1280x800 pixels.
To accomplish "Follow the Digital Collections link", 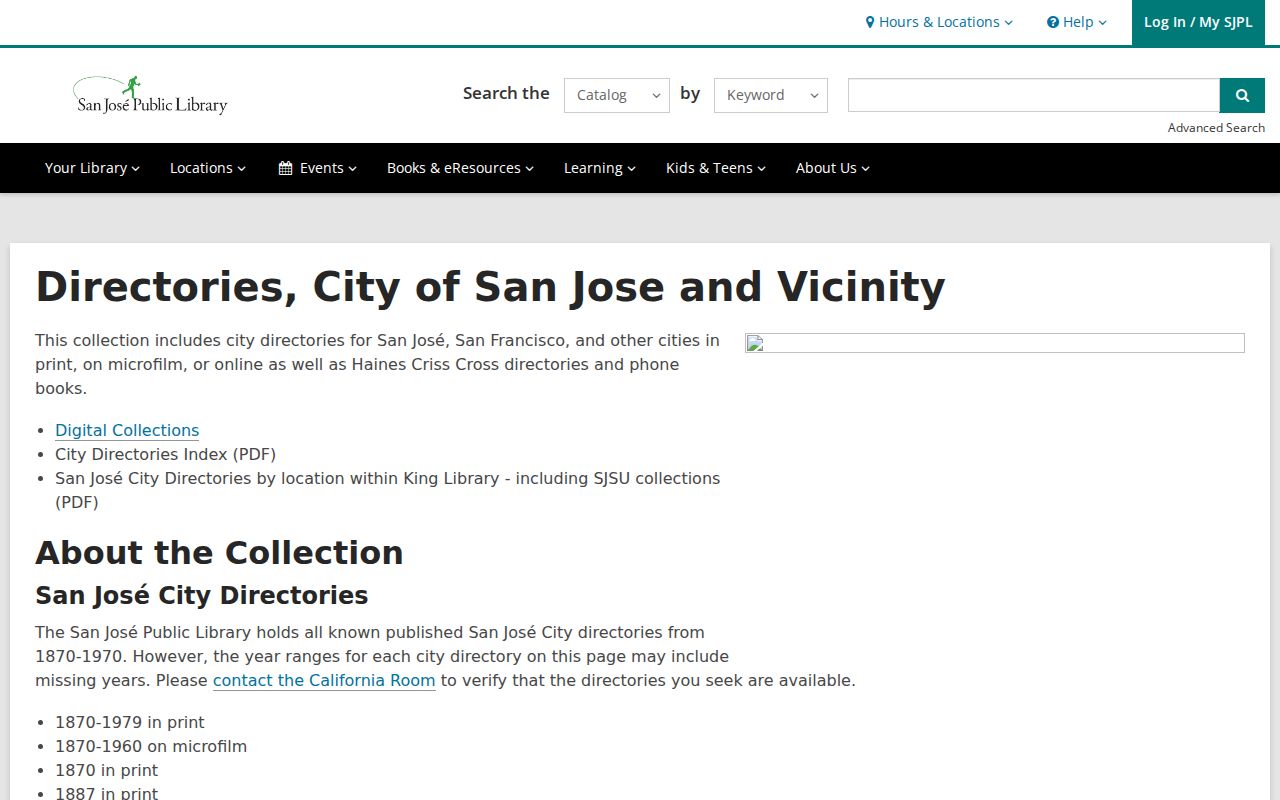I will pos(127,430).
